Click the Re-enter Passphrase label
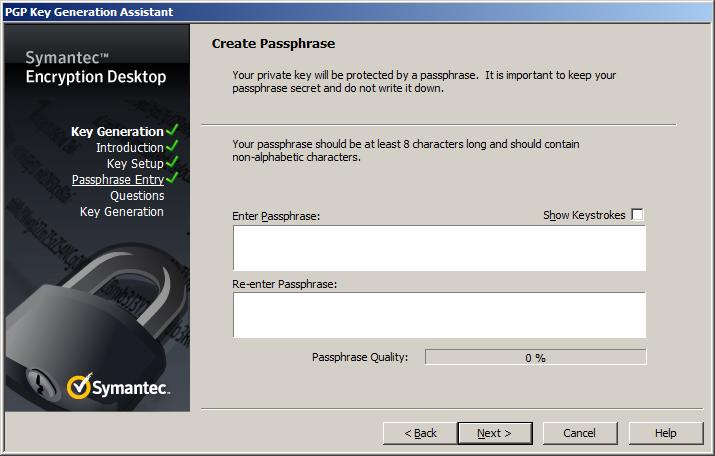Image resolution: width=715 pixels, height=456 pixels. 285,284
